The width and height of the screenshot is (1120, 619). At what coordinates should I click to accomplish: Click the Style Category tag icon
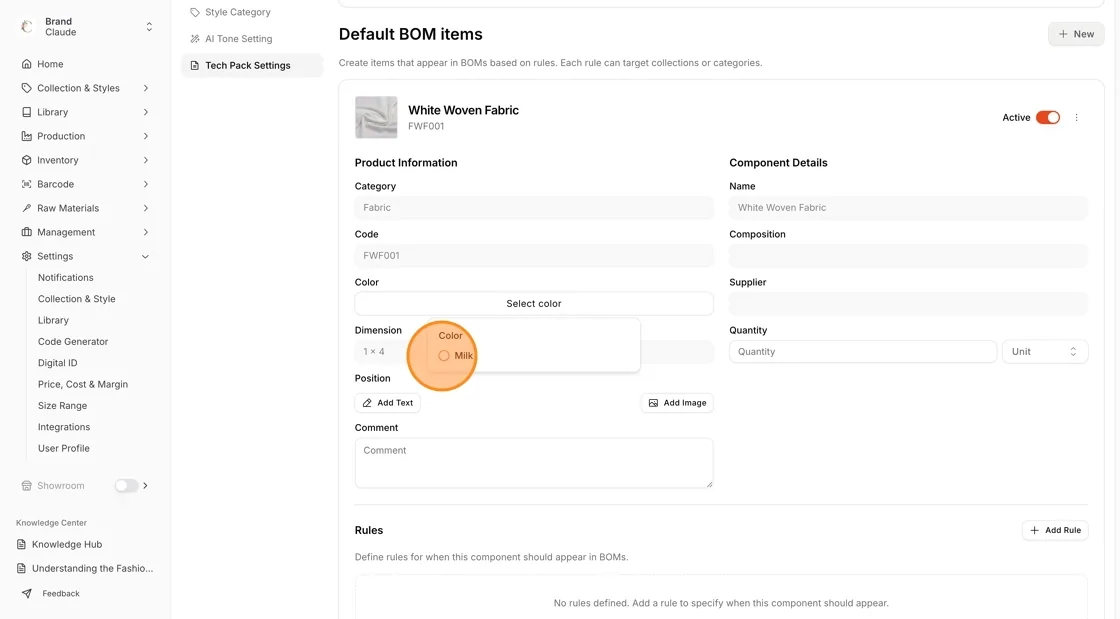click(x=194, y=12)
